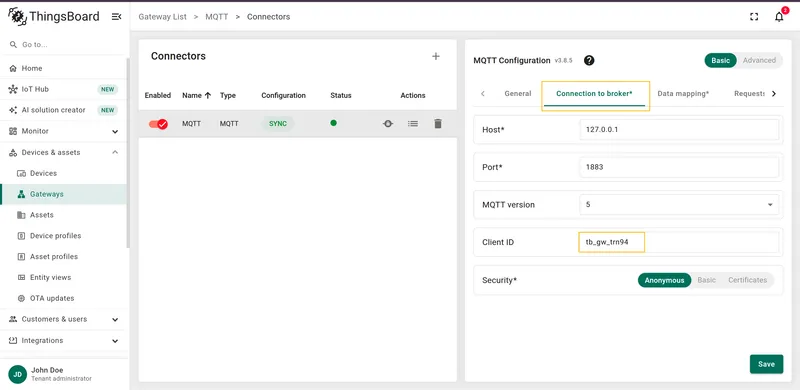Go to MQTT breadcrumb
Viewport: 800px width, 390px height.
tap(217, 17)
